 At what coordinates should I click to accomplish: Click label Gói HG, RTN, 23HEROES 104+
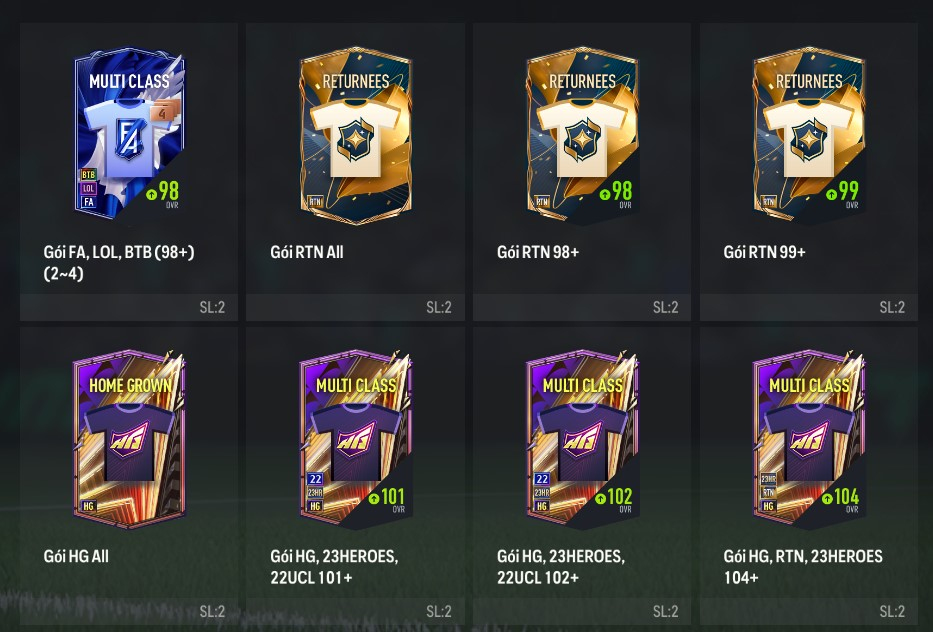pos(803,567)
